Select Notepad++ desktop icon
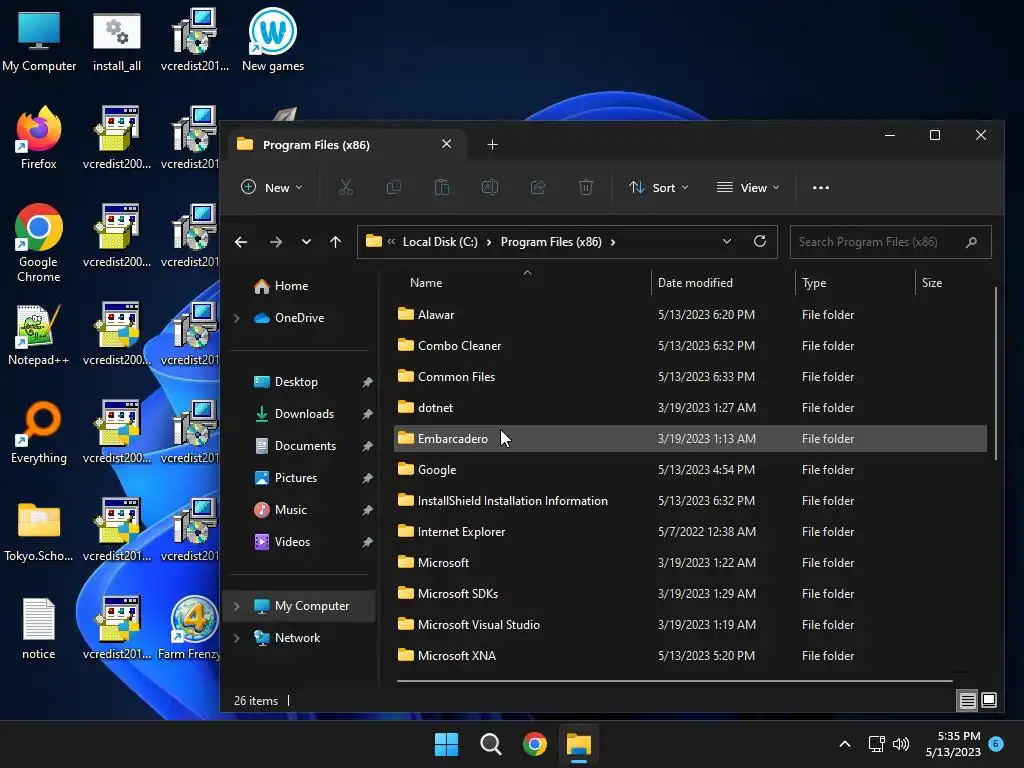 click(39, 334)
